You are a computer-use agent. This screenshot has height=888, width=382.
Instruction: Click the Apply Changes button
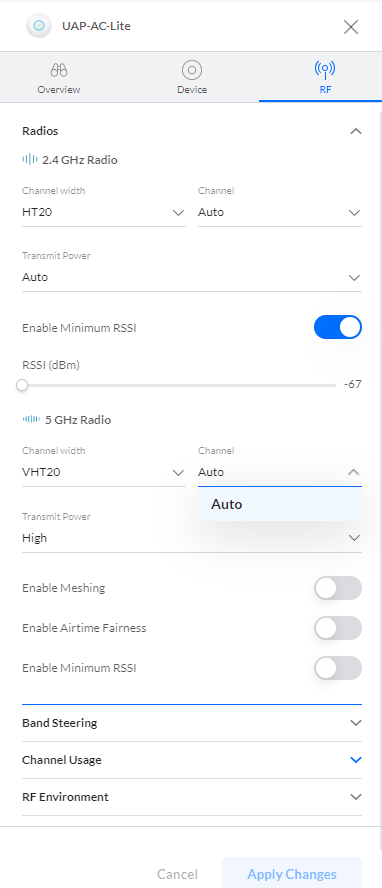tap(292, 874)
